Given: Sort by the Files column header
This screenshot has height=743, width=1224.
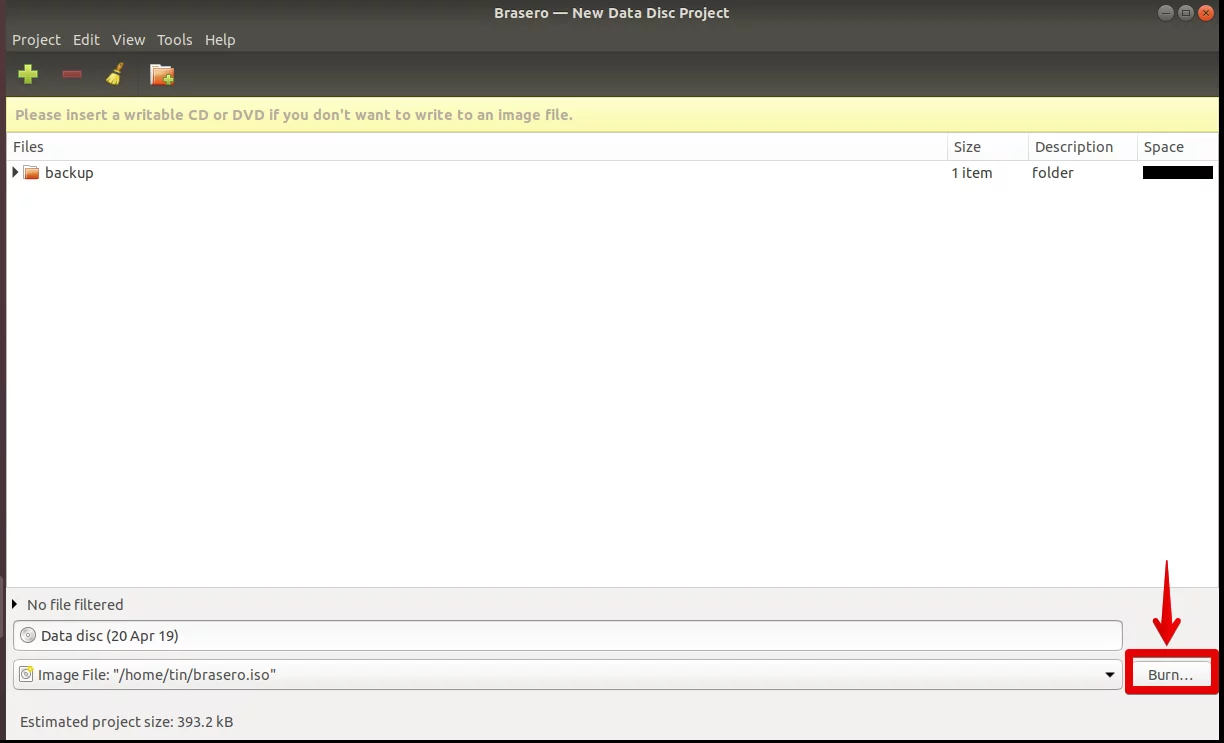Looking at the screenshot, I should coord(477,147).
